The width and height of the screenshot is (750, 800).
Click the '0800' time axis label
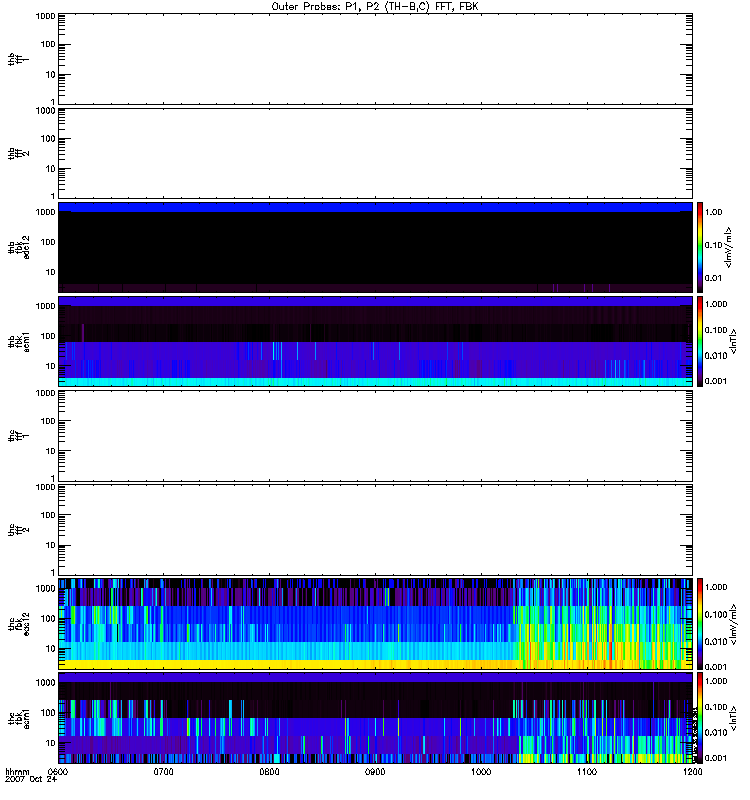point(269,772)
